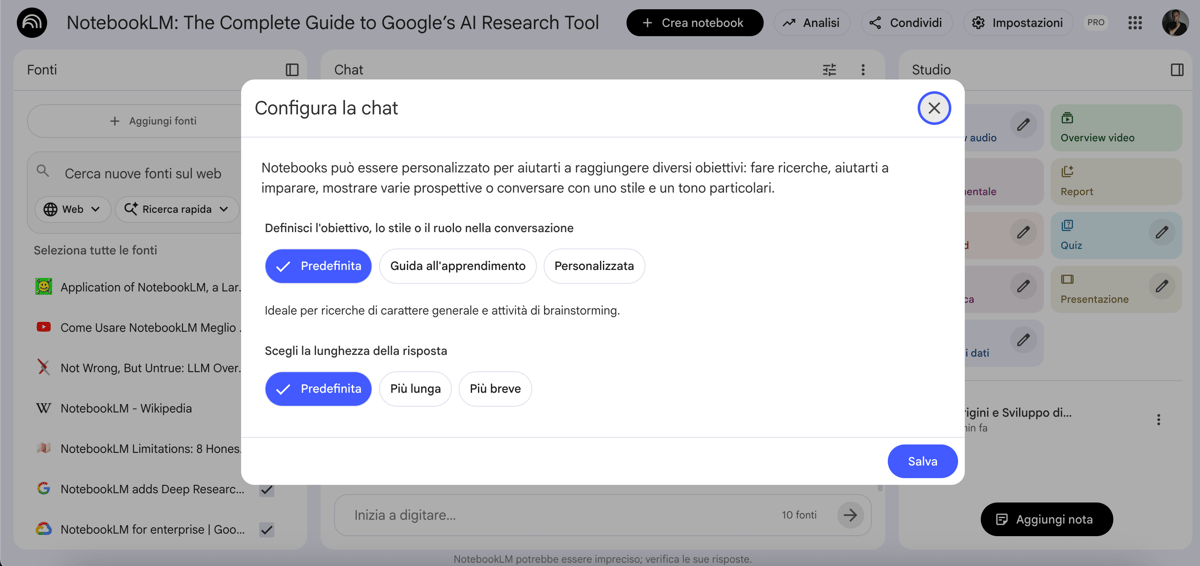Click the NotebookLM logo icon

tap(32, 22)
